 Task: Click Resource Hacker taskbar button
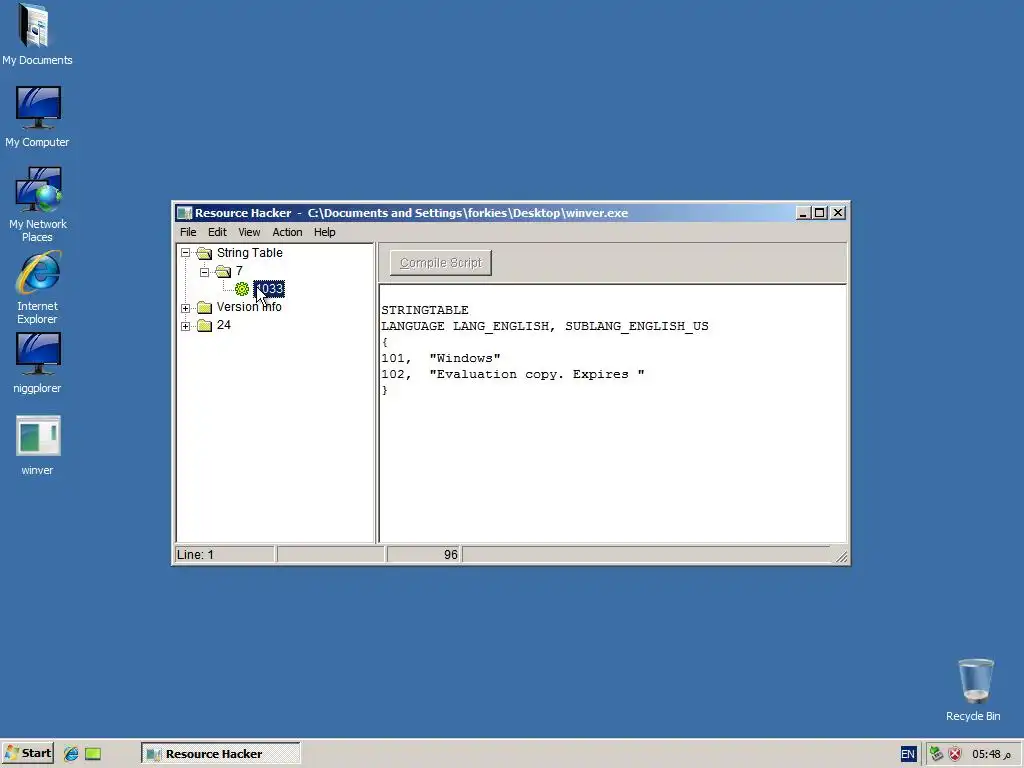tap(221, 754)
